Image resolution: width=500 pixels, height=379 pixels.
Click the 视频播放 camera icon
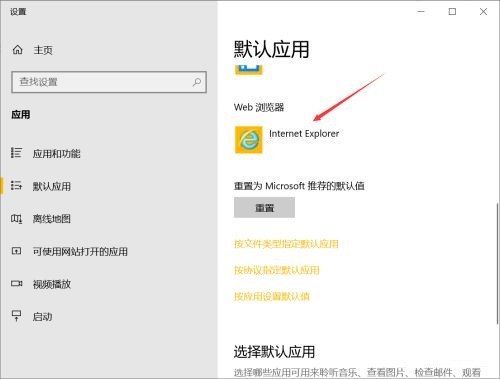point(16,284)
